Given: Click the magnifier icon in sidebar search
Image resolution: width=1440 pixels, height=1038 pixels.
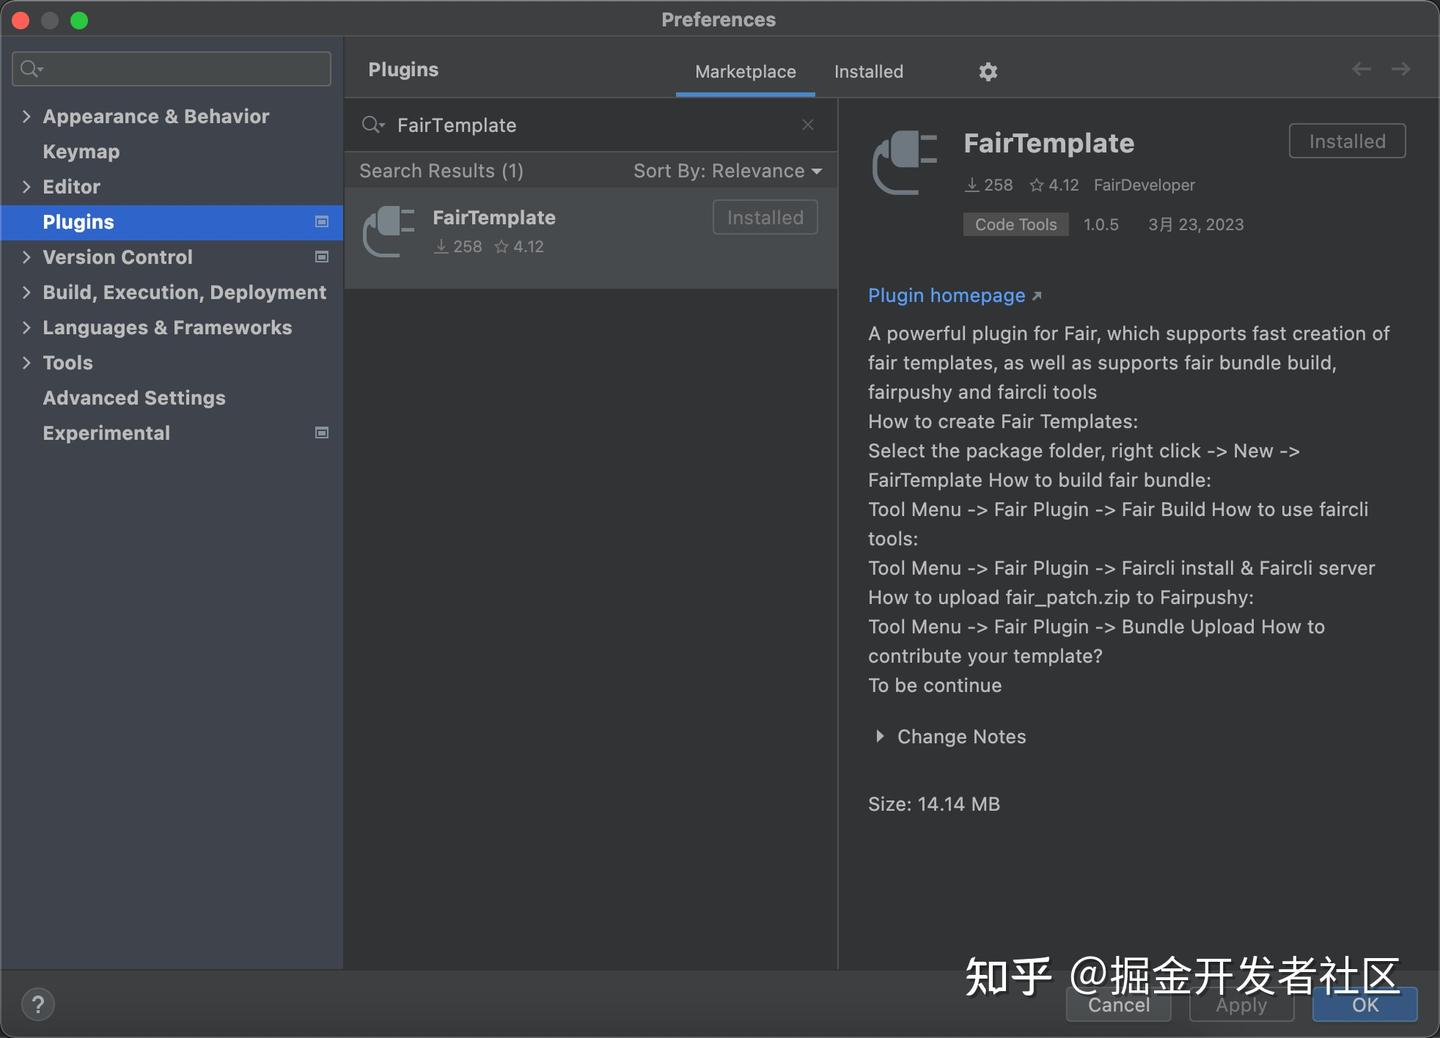Looking at the screenshot, I should click(30, 68).
